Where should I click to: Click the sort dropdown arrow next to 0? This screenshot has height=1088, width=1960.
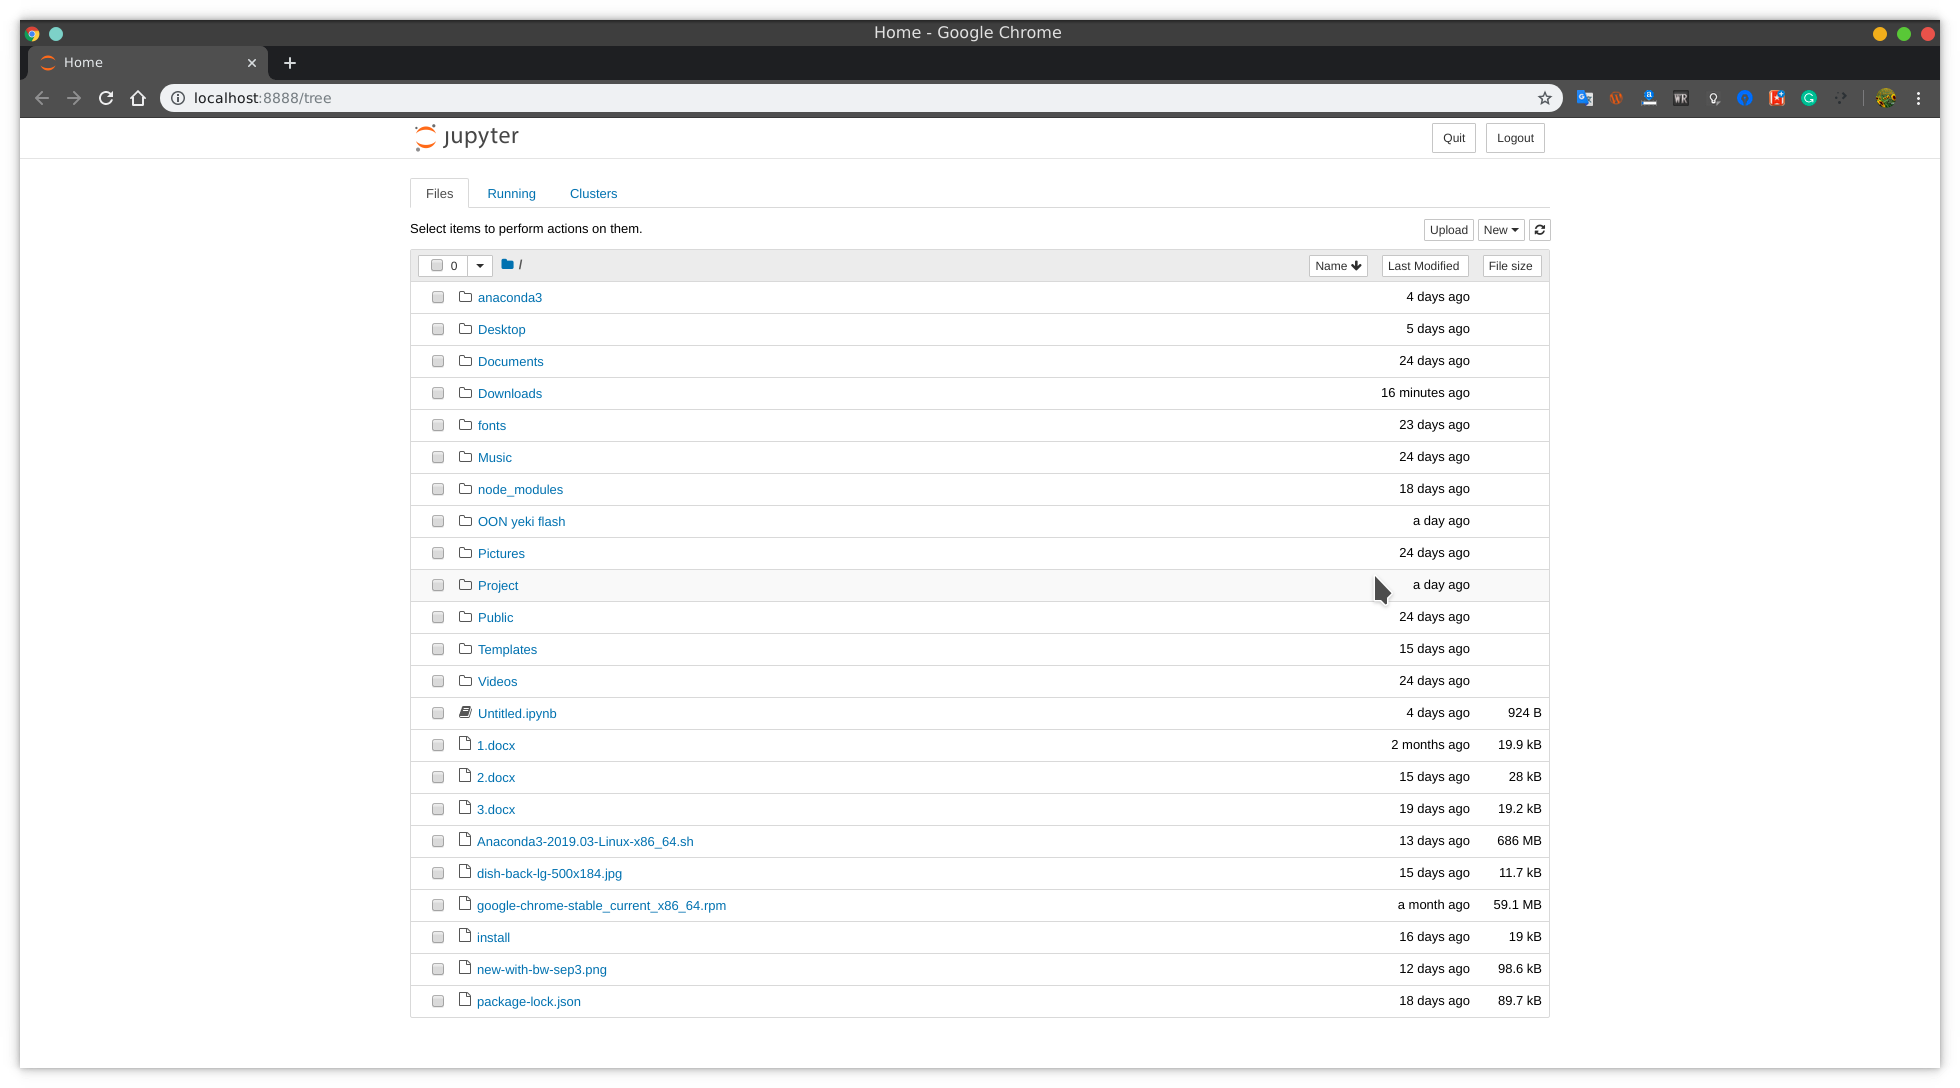pos(480,265)
